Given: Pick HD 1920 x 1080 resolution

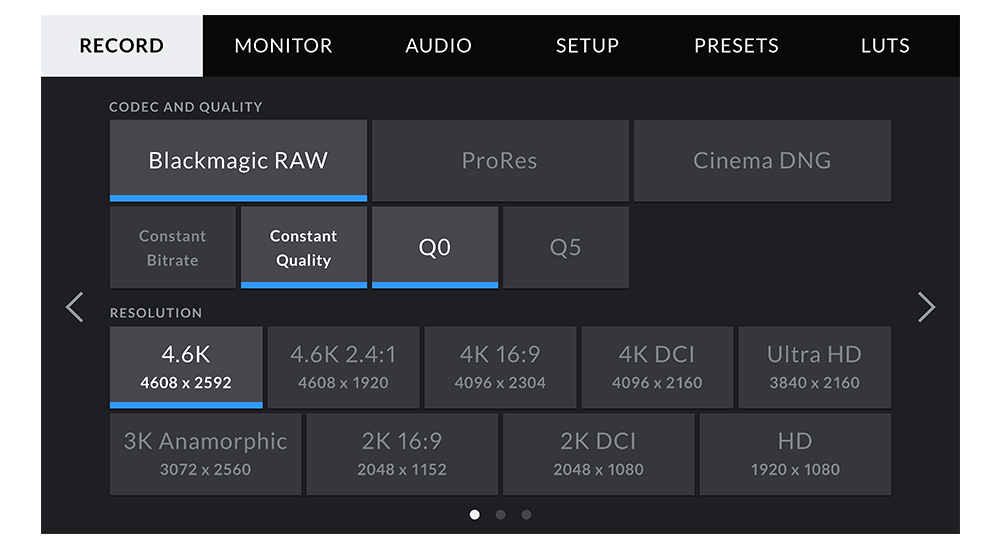Looking at the screenshot, I should [795, 454].
